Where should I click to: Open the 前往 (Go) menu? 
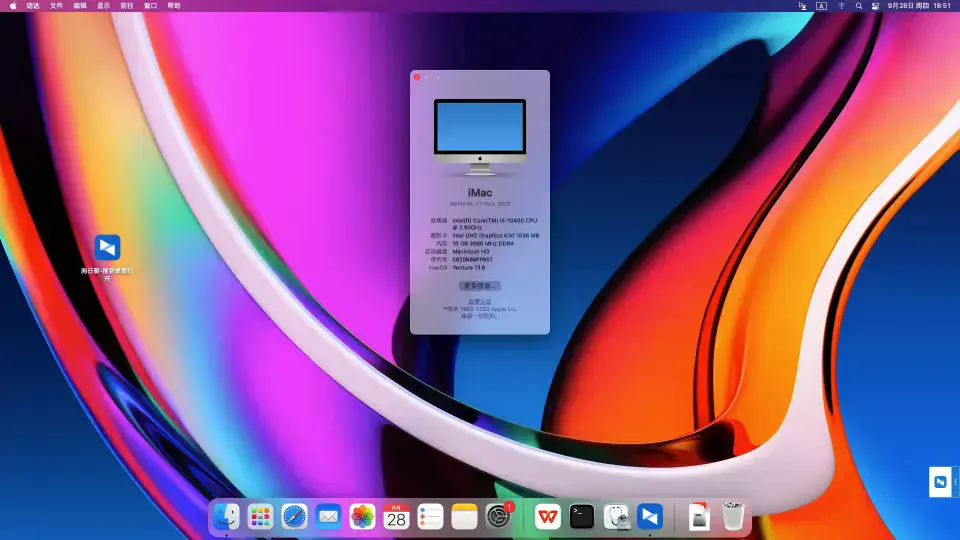[x=127, y=6]
